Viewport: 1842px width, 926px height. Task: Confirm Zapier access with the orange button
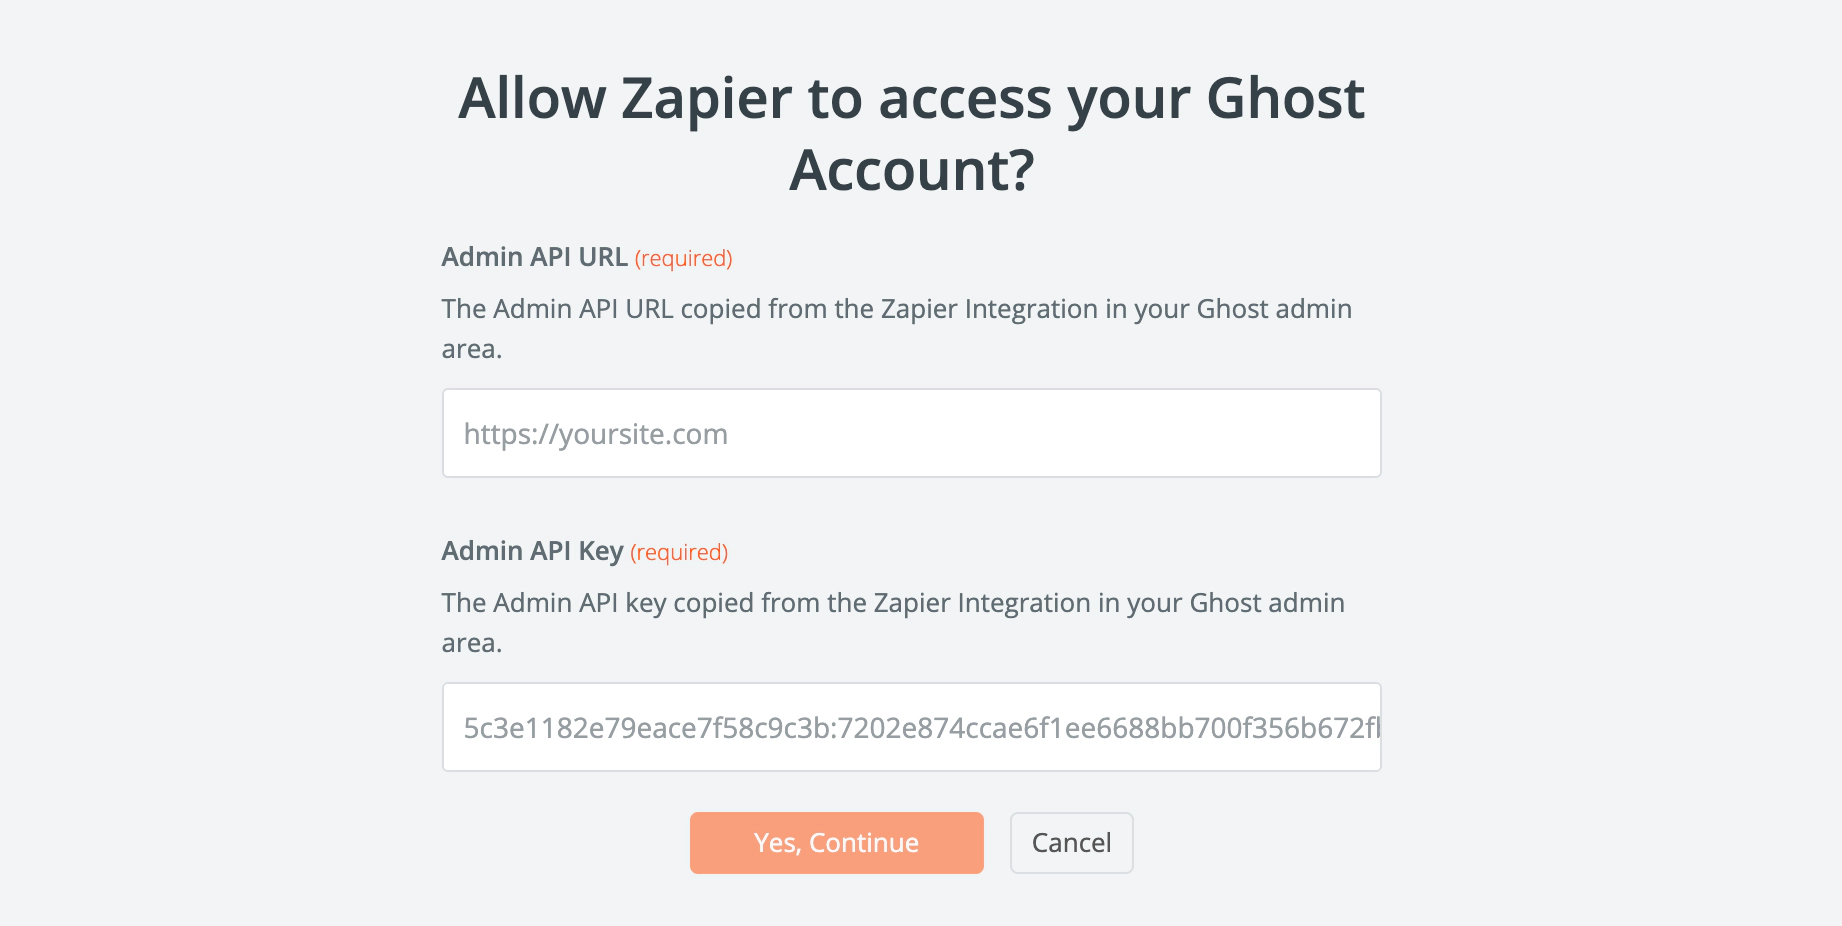836,843
